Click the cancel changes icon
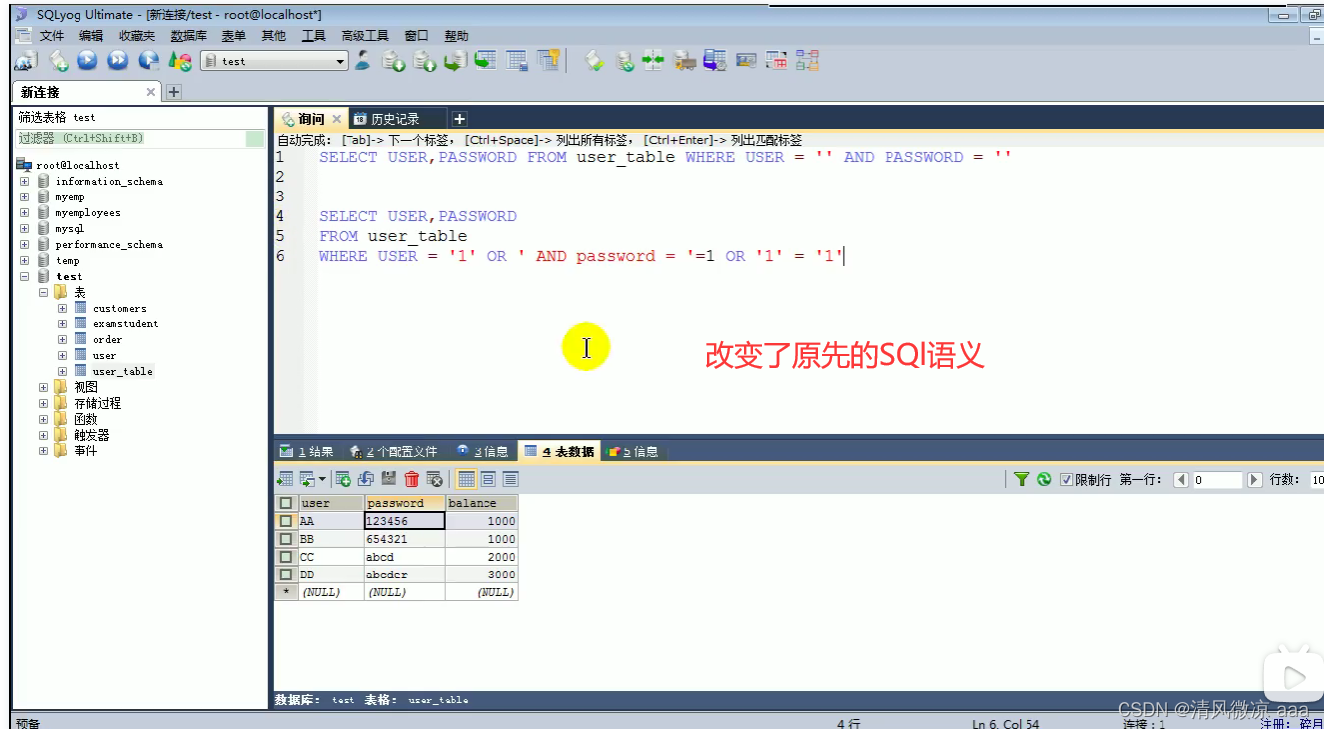Viewport: 1324px width, 729px height. 434,479
